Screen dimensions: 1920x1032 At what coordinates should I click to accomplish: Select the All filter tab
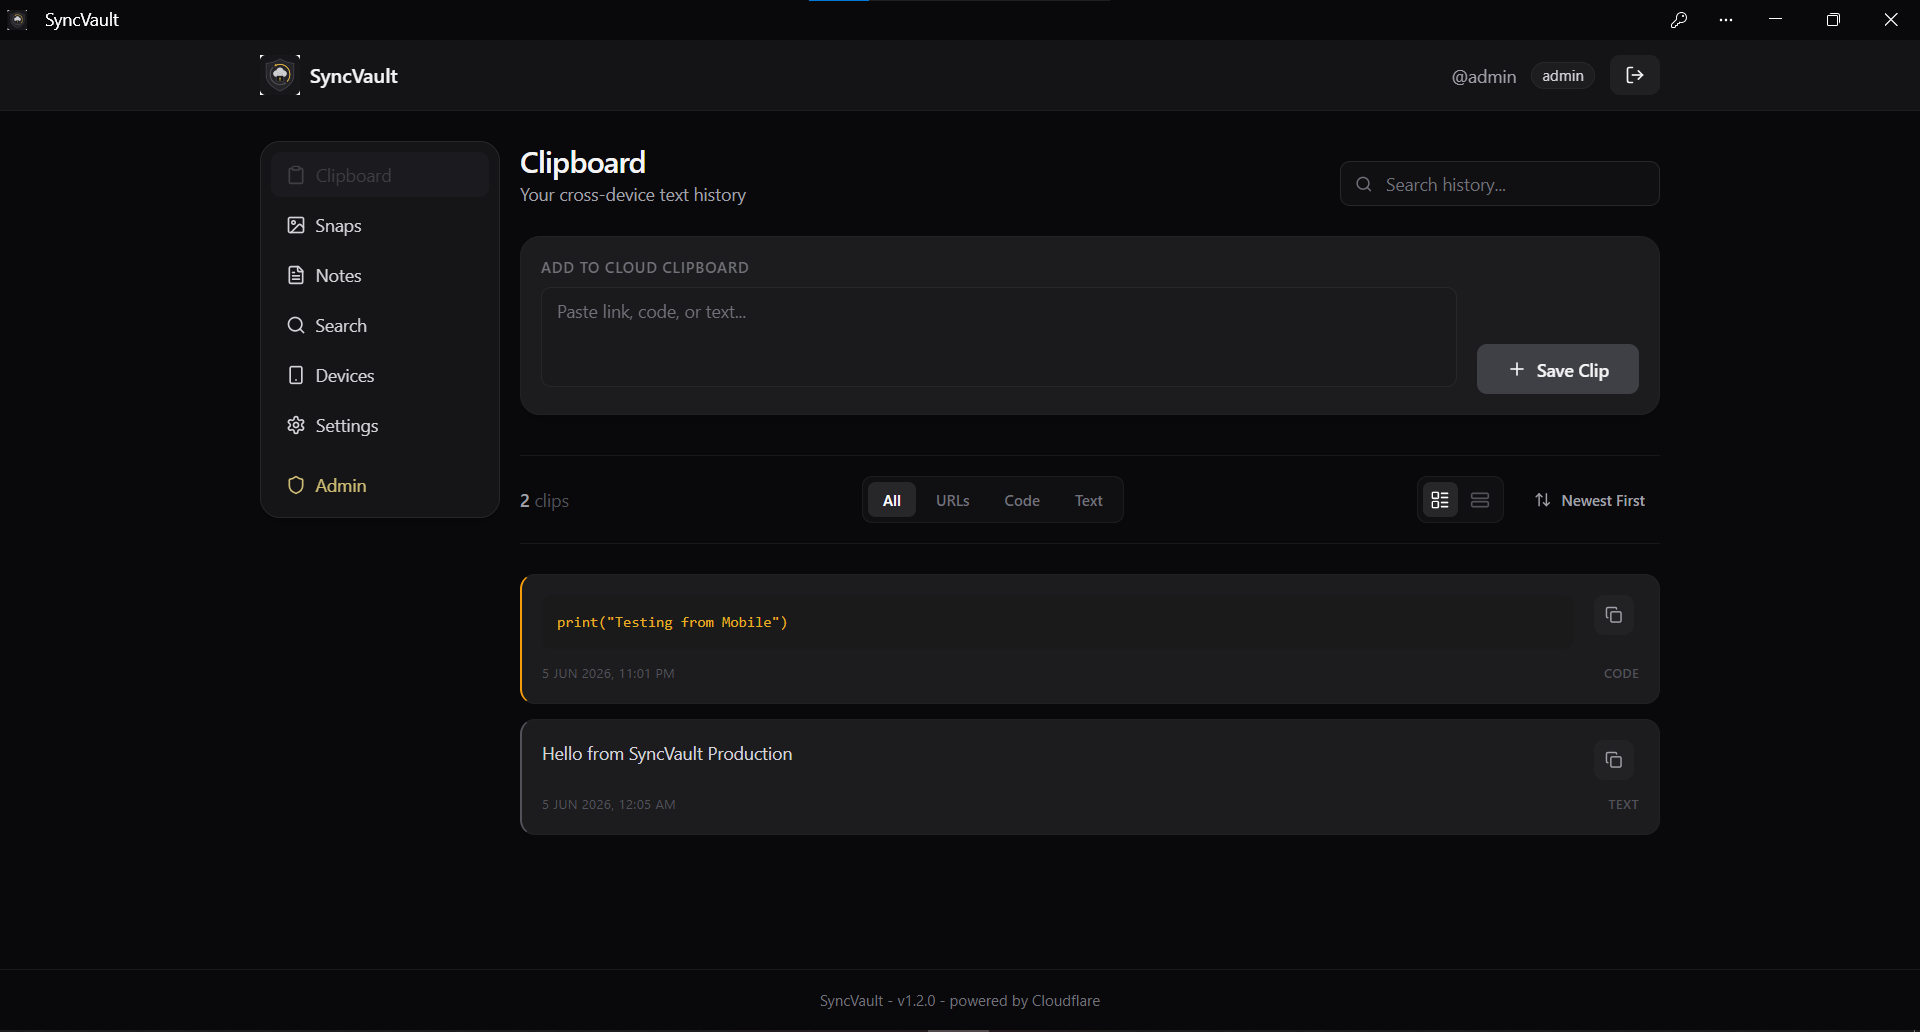(892, 500)
